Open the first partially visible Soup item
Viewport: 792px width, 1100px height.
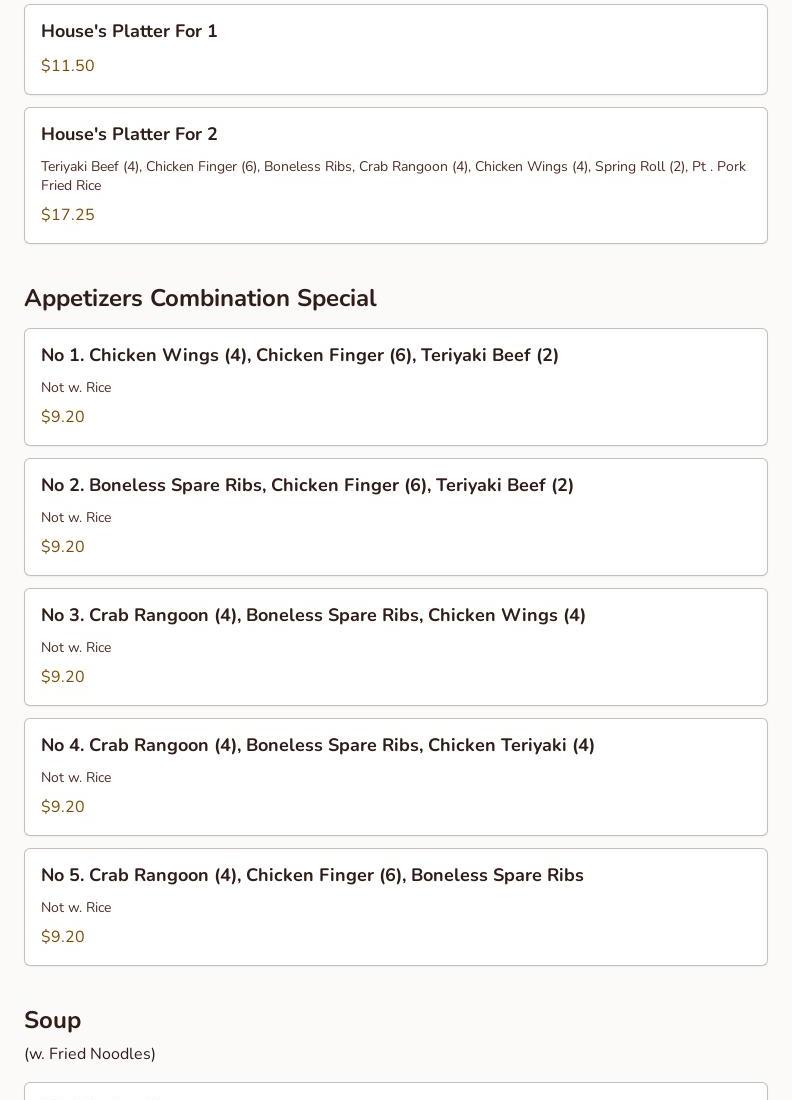[x=396, y=1092]
